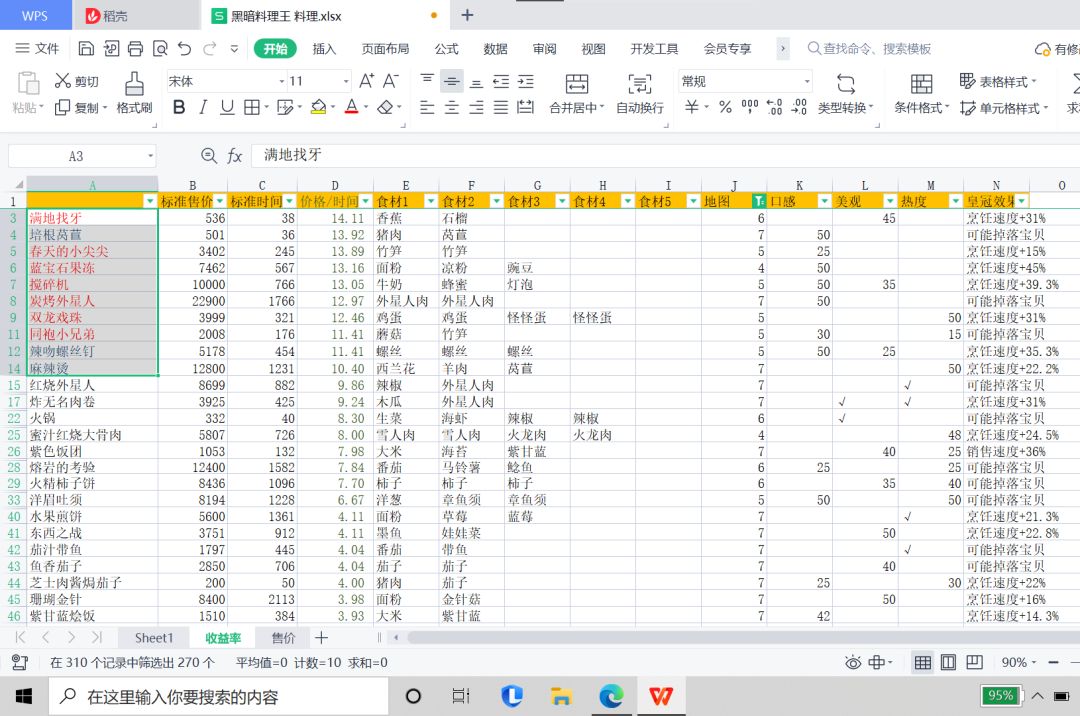
Task: Add a new sheet with plus button
Action: pos(321,638)
